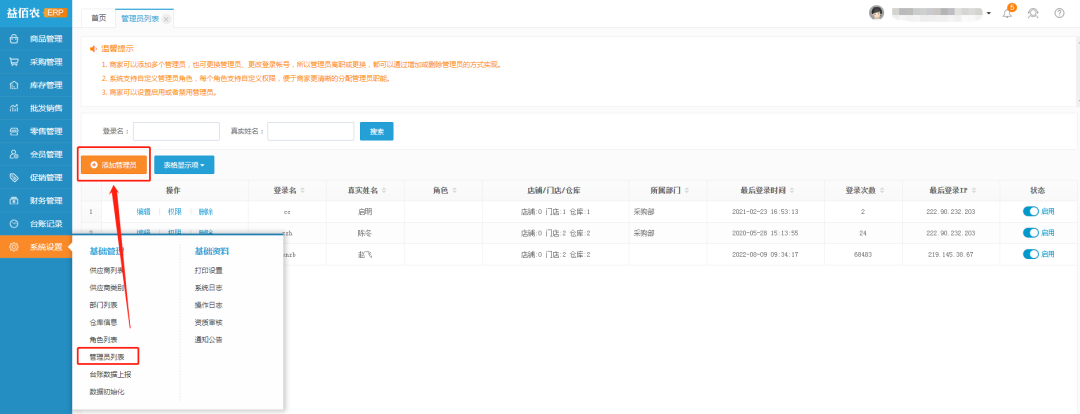Switch to the 首页 tab
Viewport: 1080px width, 414px height.
pos(98,18)
